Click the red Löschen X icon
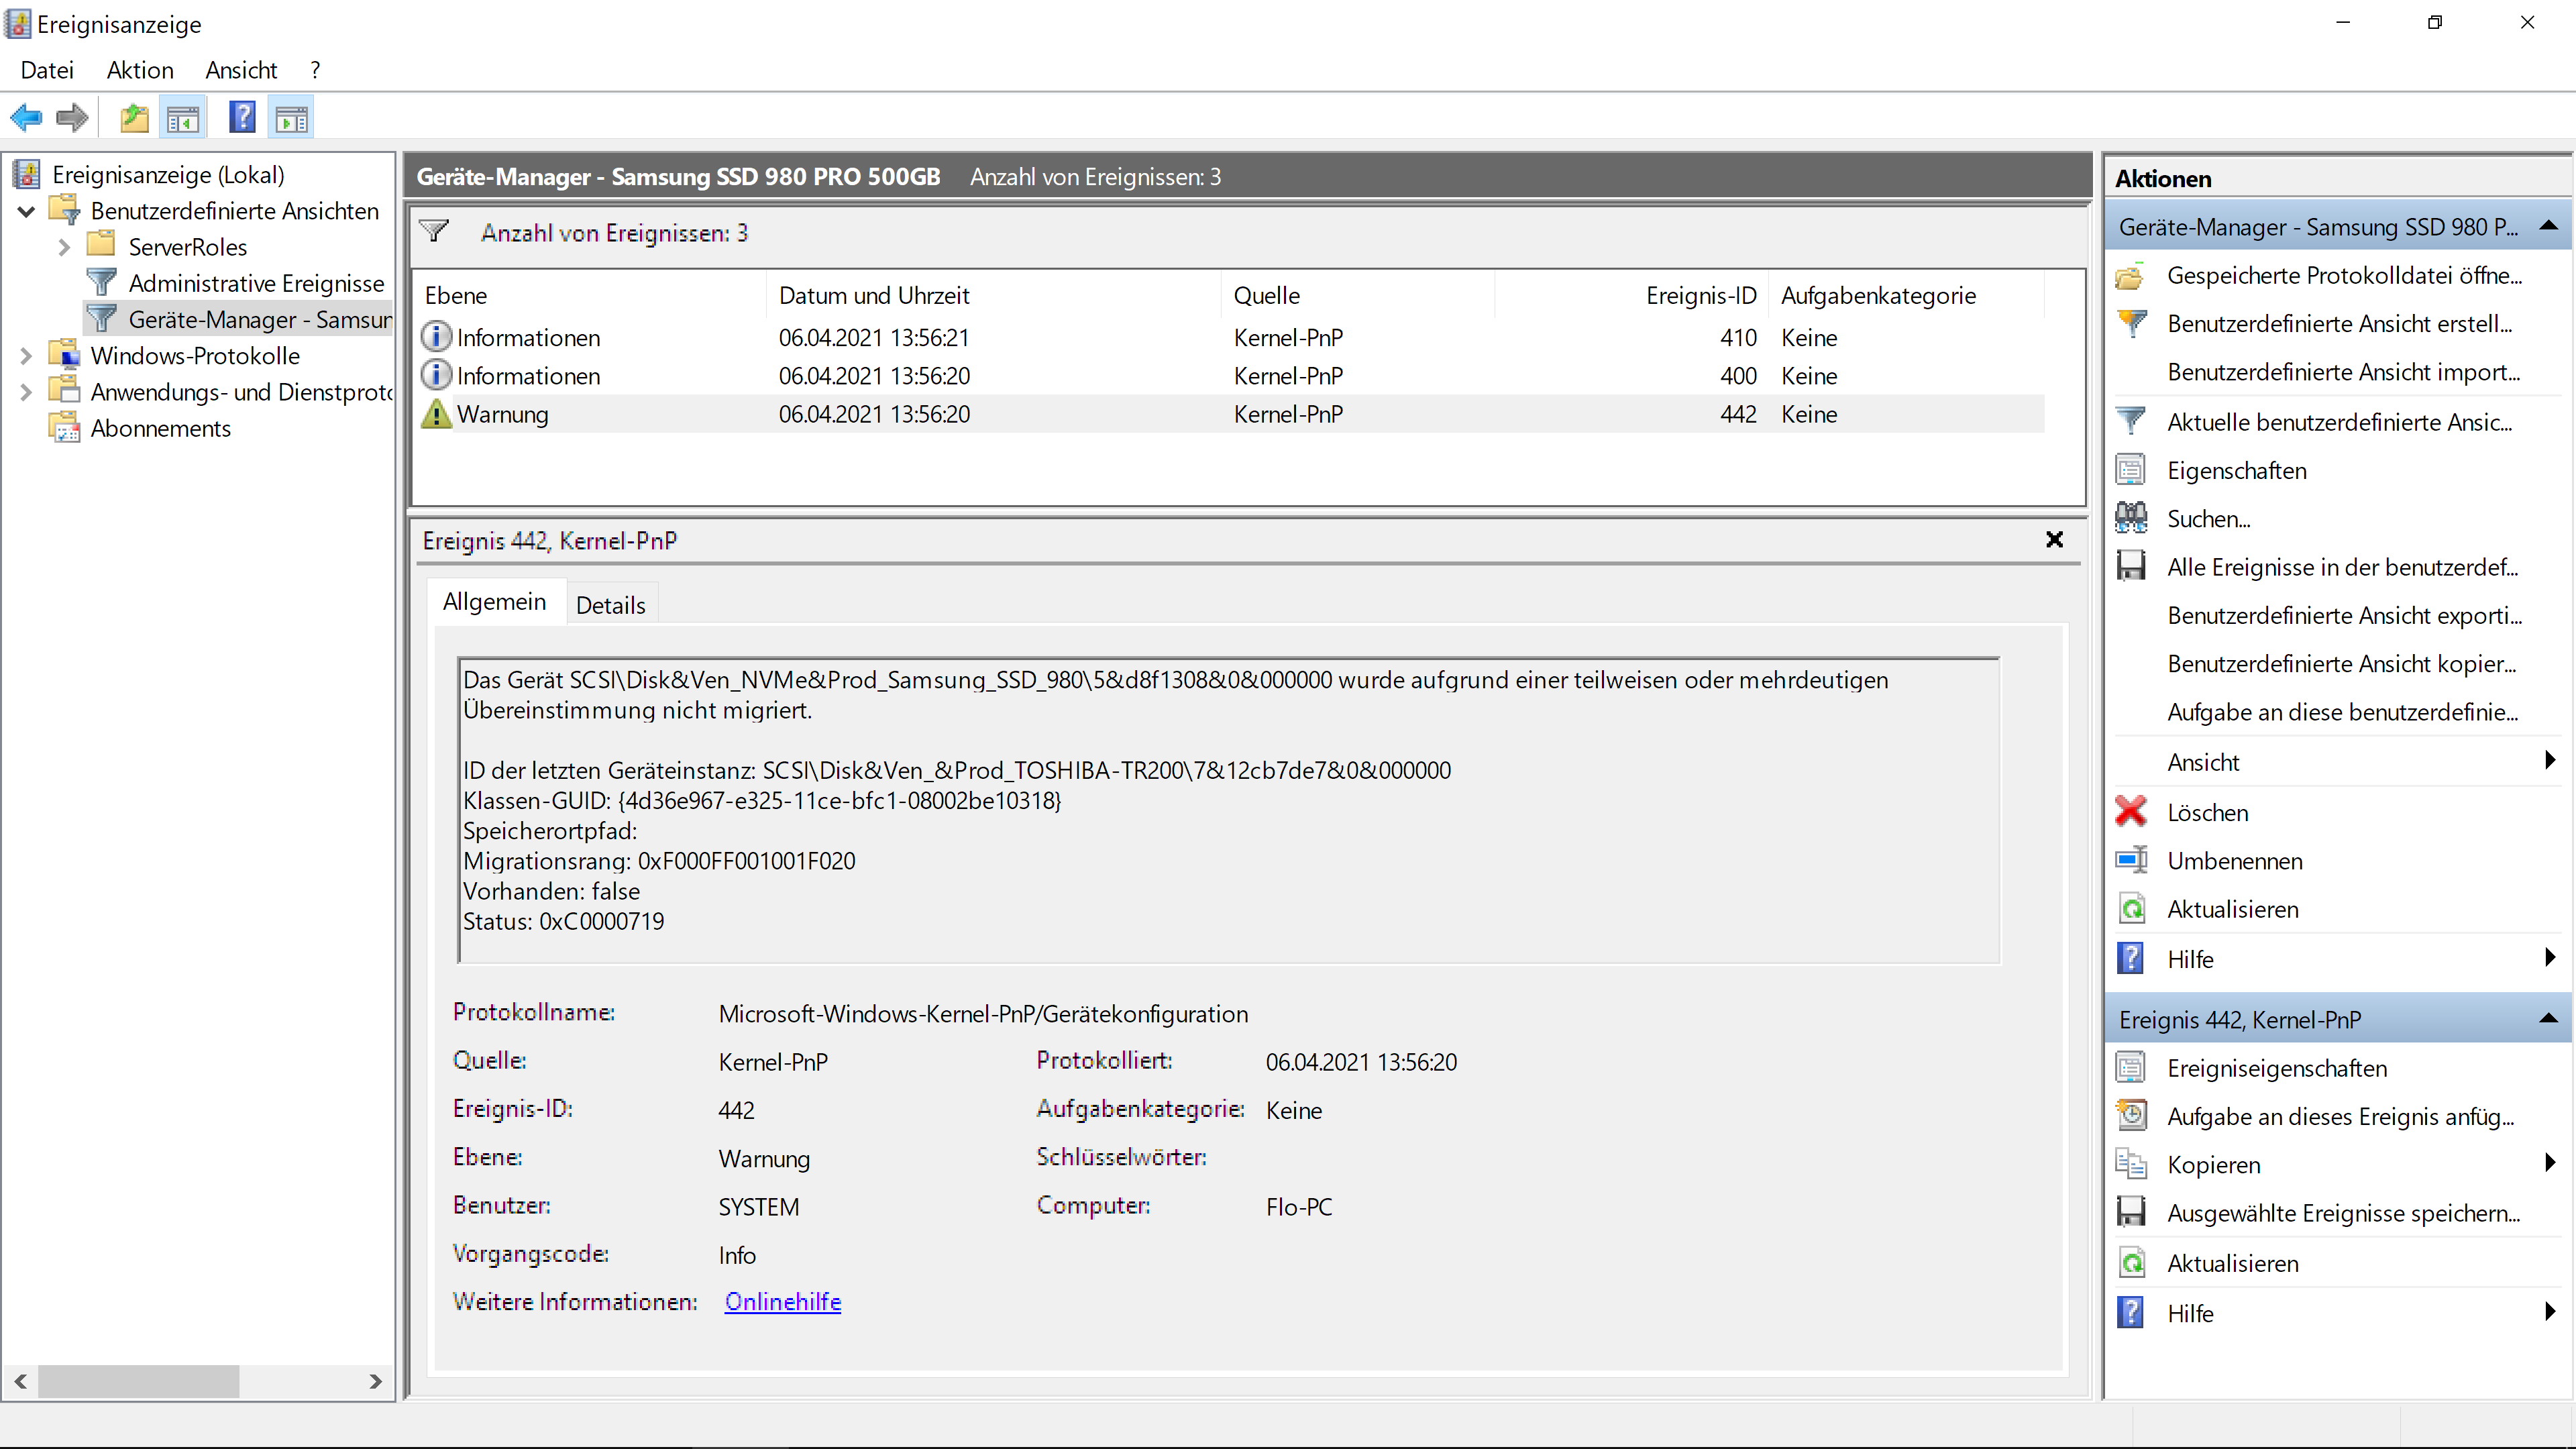This screenshot has width=2576, height=1449. click(x=2131, y=812)
